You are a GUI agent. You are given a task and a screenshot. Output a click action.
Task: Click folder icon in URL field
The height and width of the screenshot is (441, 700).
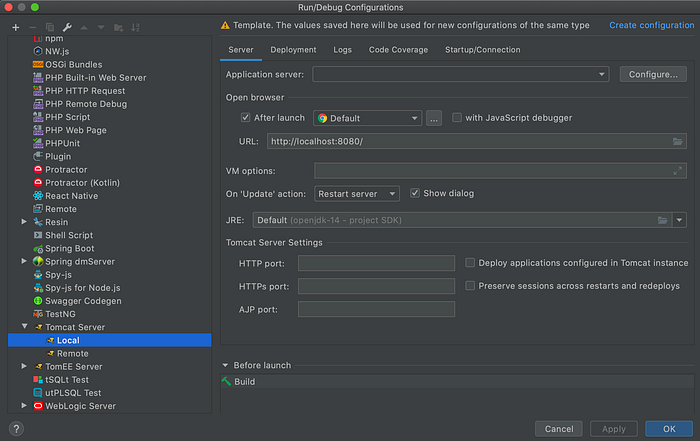click(x=677, y=141)
